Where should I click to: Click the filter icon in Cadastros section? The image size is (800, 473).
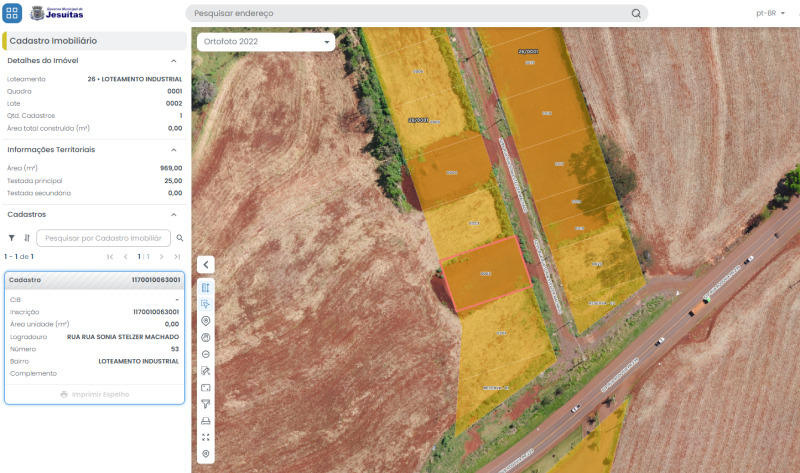click(x=11, y=238)
